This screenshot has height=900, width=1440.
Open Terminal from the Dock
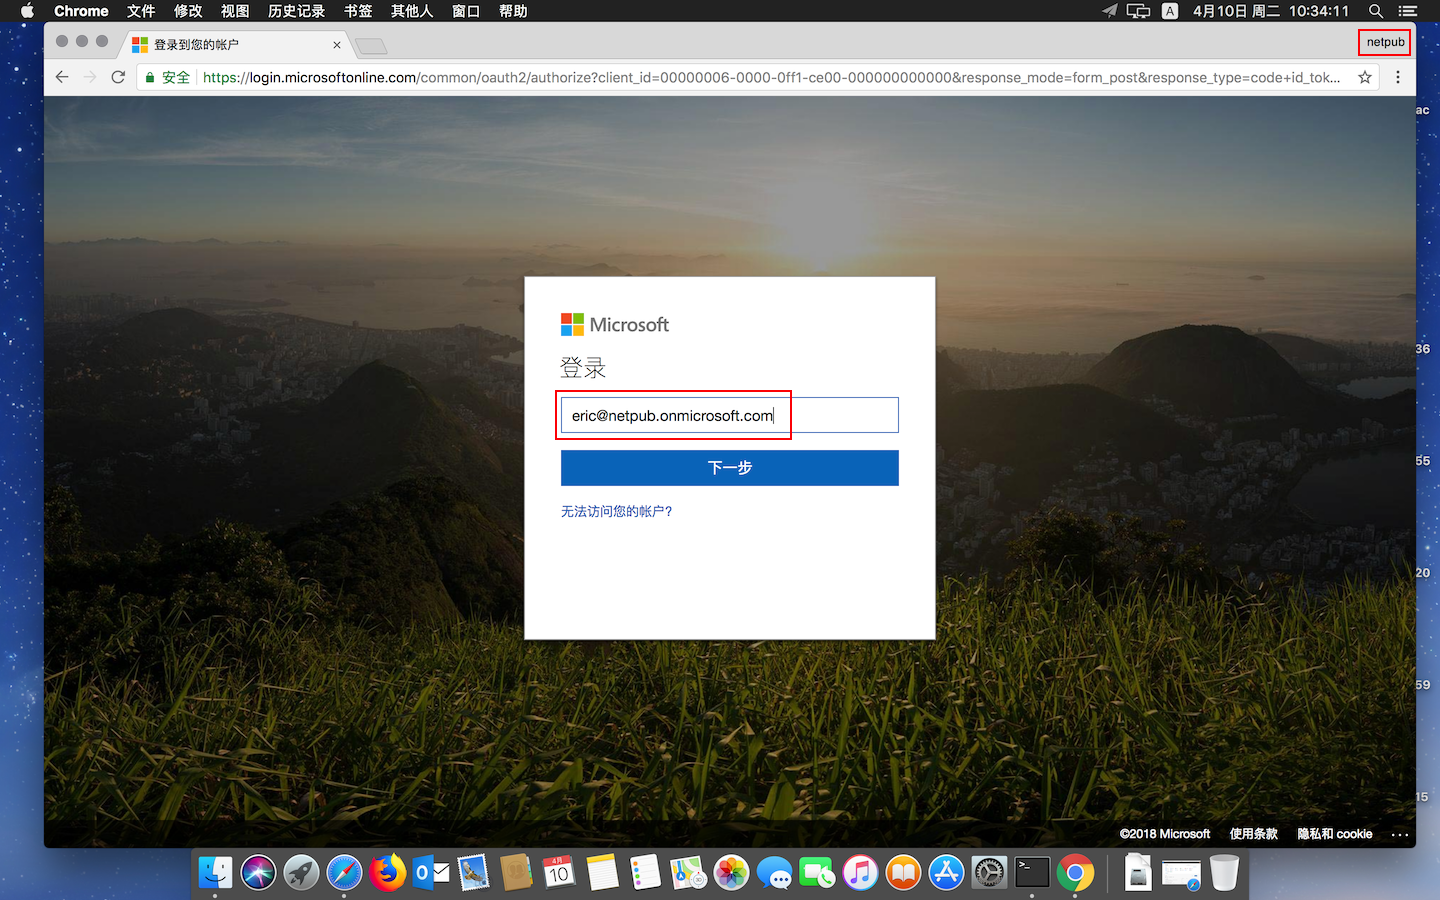(1032, 873)
